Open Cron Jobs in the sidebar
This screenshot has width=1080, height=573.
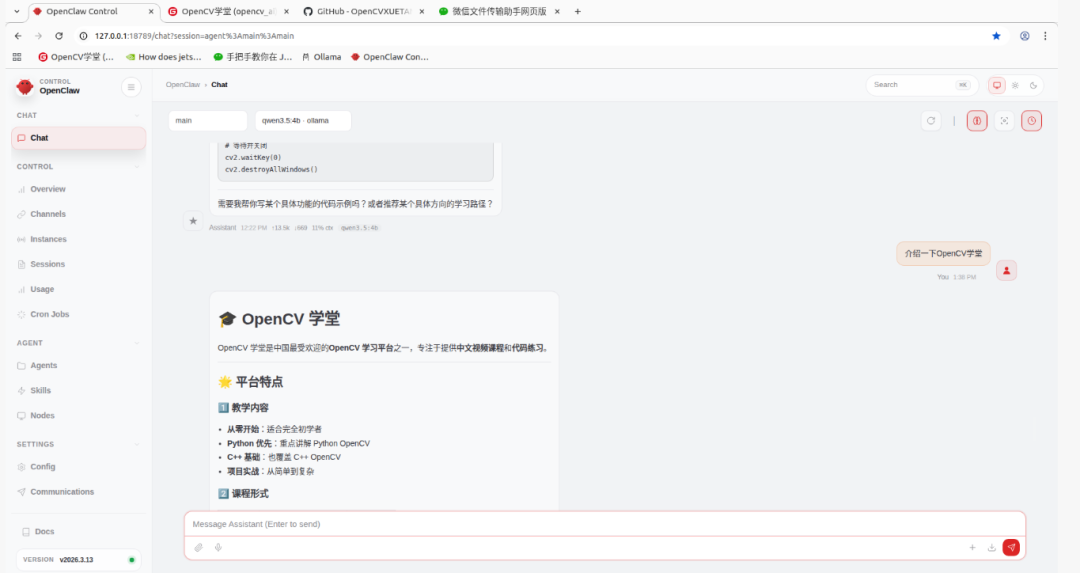coord(50,314)
